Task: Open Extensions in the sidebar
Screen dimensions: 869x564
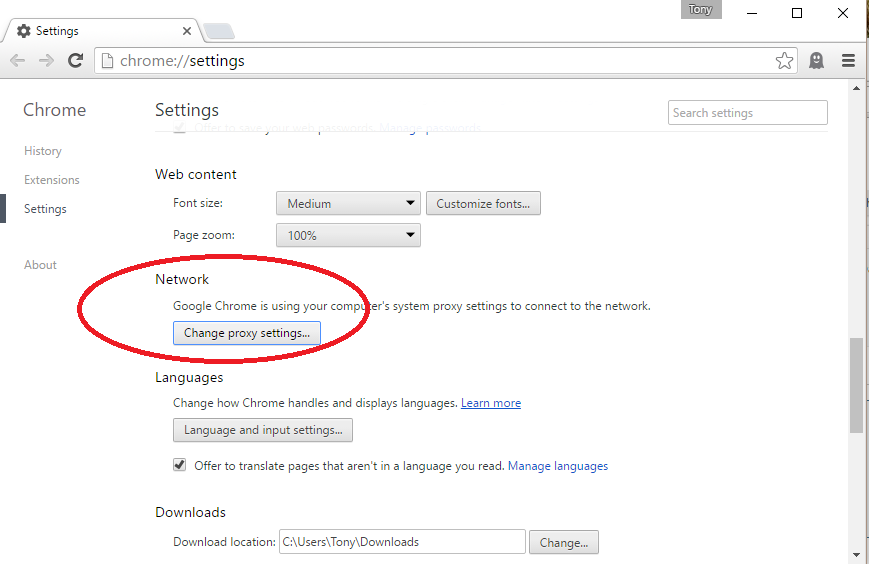Action: pos(52,180)
